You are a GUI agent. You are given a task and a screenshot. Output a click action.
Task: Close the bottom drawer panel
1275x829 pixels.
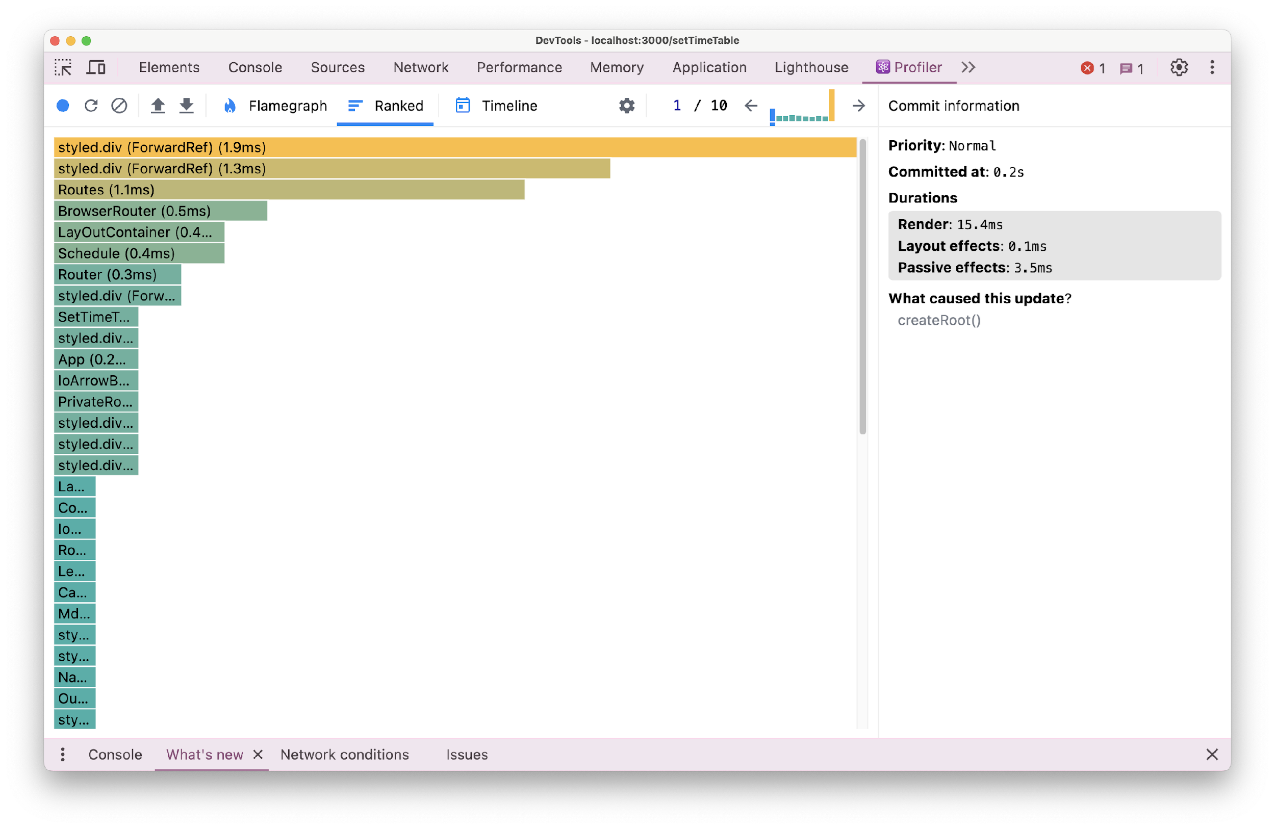[x=1212, y=755]
